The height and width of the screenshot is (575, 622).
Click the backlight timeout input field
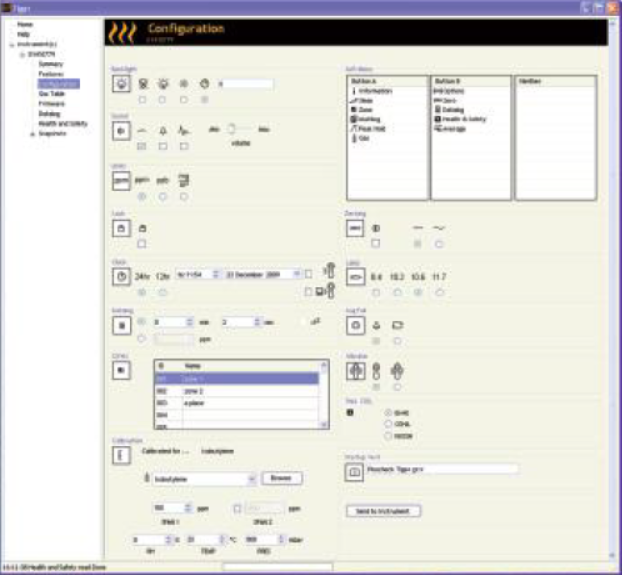[245, 84]
